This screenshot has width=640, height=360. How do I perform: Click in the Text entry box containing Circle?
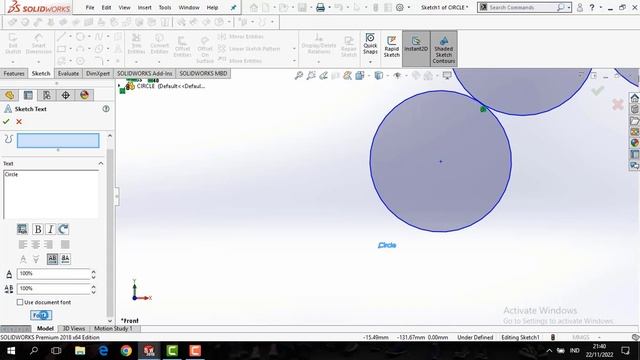pos(51,194)
